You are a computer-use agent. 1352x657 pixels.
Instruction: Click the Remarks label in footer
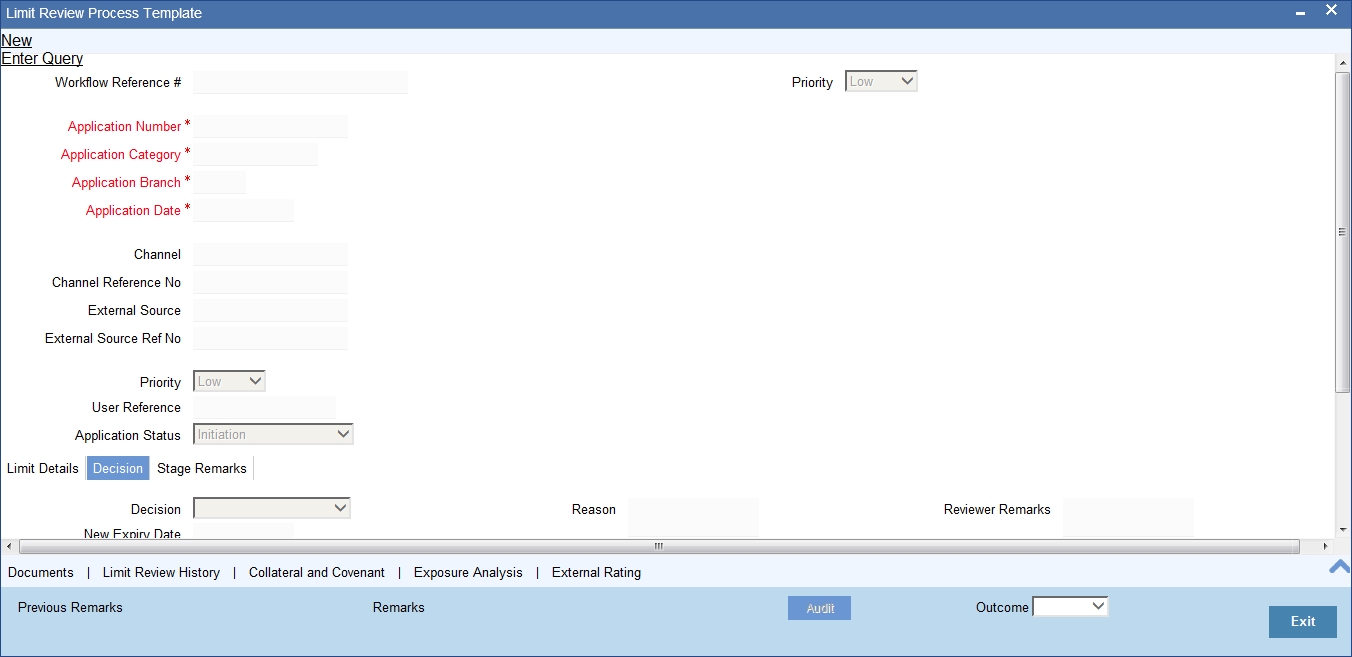point(398,607)
